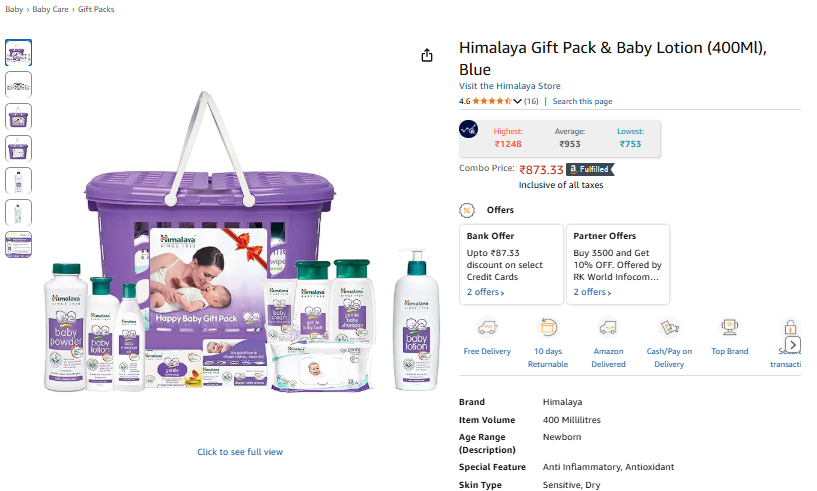Image resolution: width=817 pixels, height=491 pixels.
Task: Select the third thumbnail showing basket
Action: point(19,117)
